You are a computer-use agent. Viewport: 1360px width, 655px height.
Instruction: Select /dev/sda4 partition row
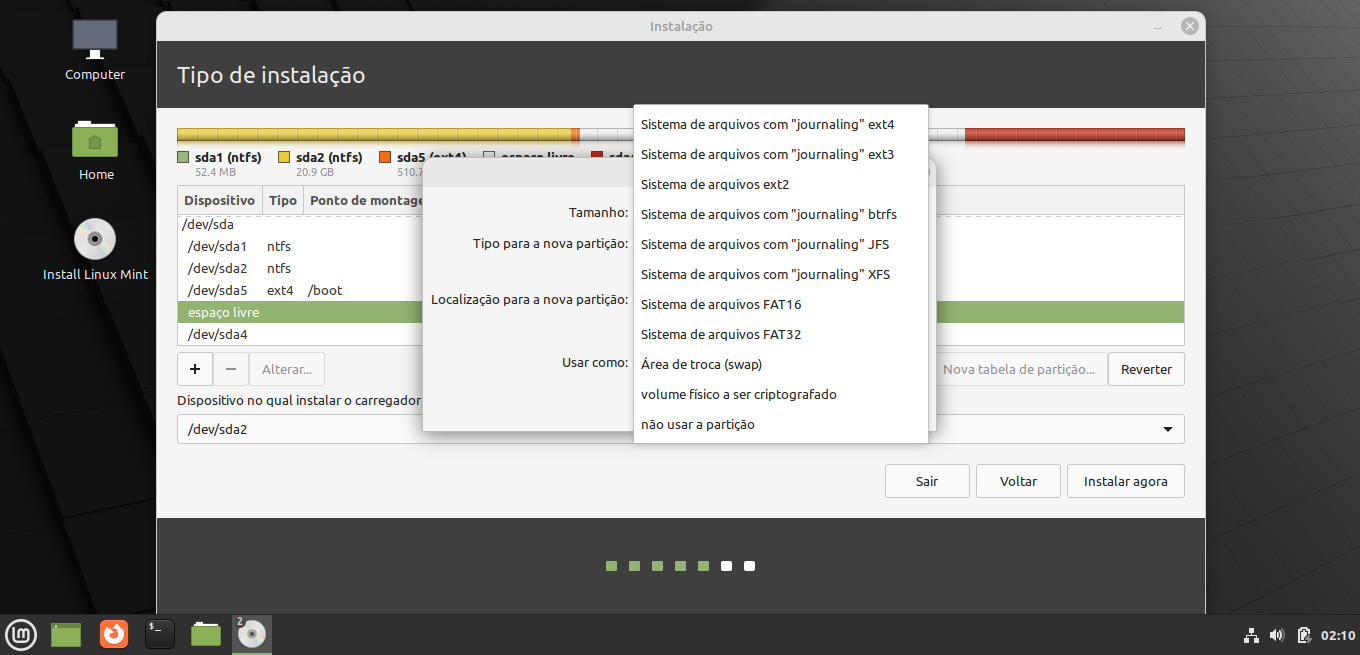coord(300,334)
